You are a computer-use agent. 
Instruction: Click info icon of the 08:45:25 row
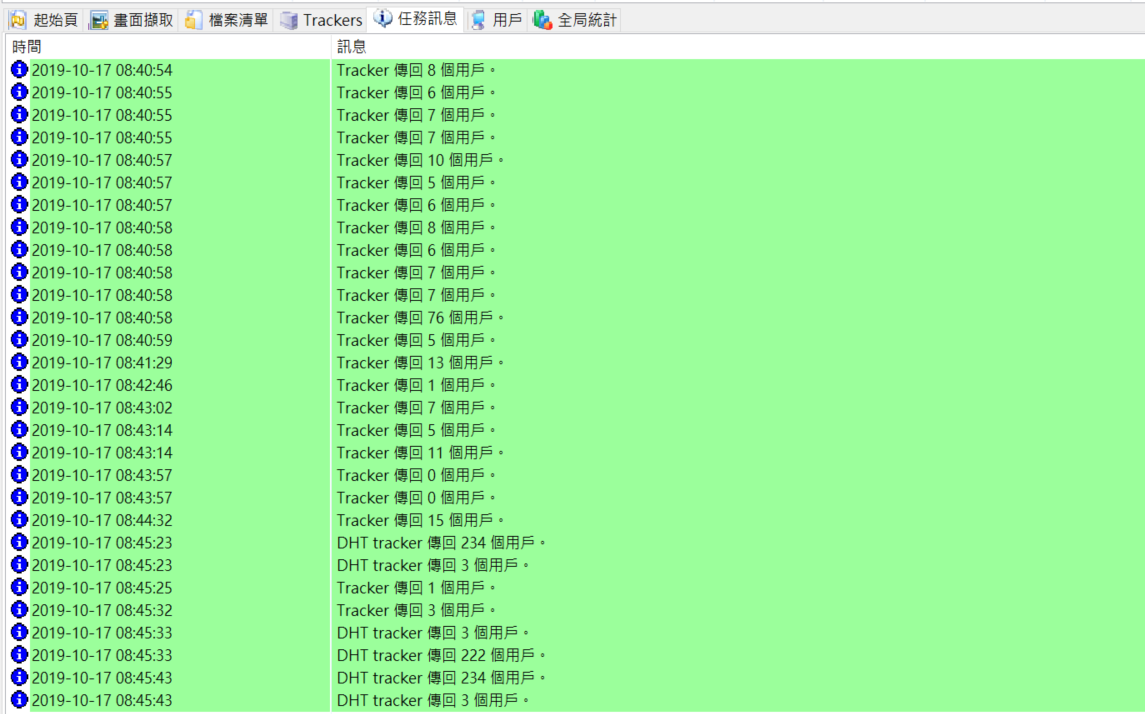coord(19,587)
